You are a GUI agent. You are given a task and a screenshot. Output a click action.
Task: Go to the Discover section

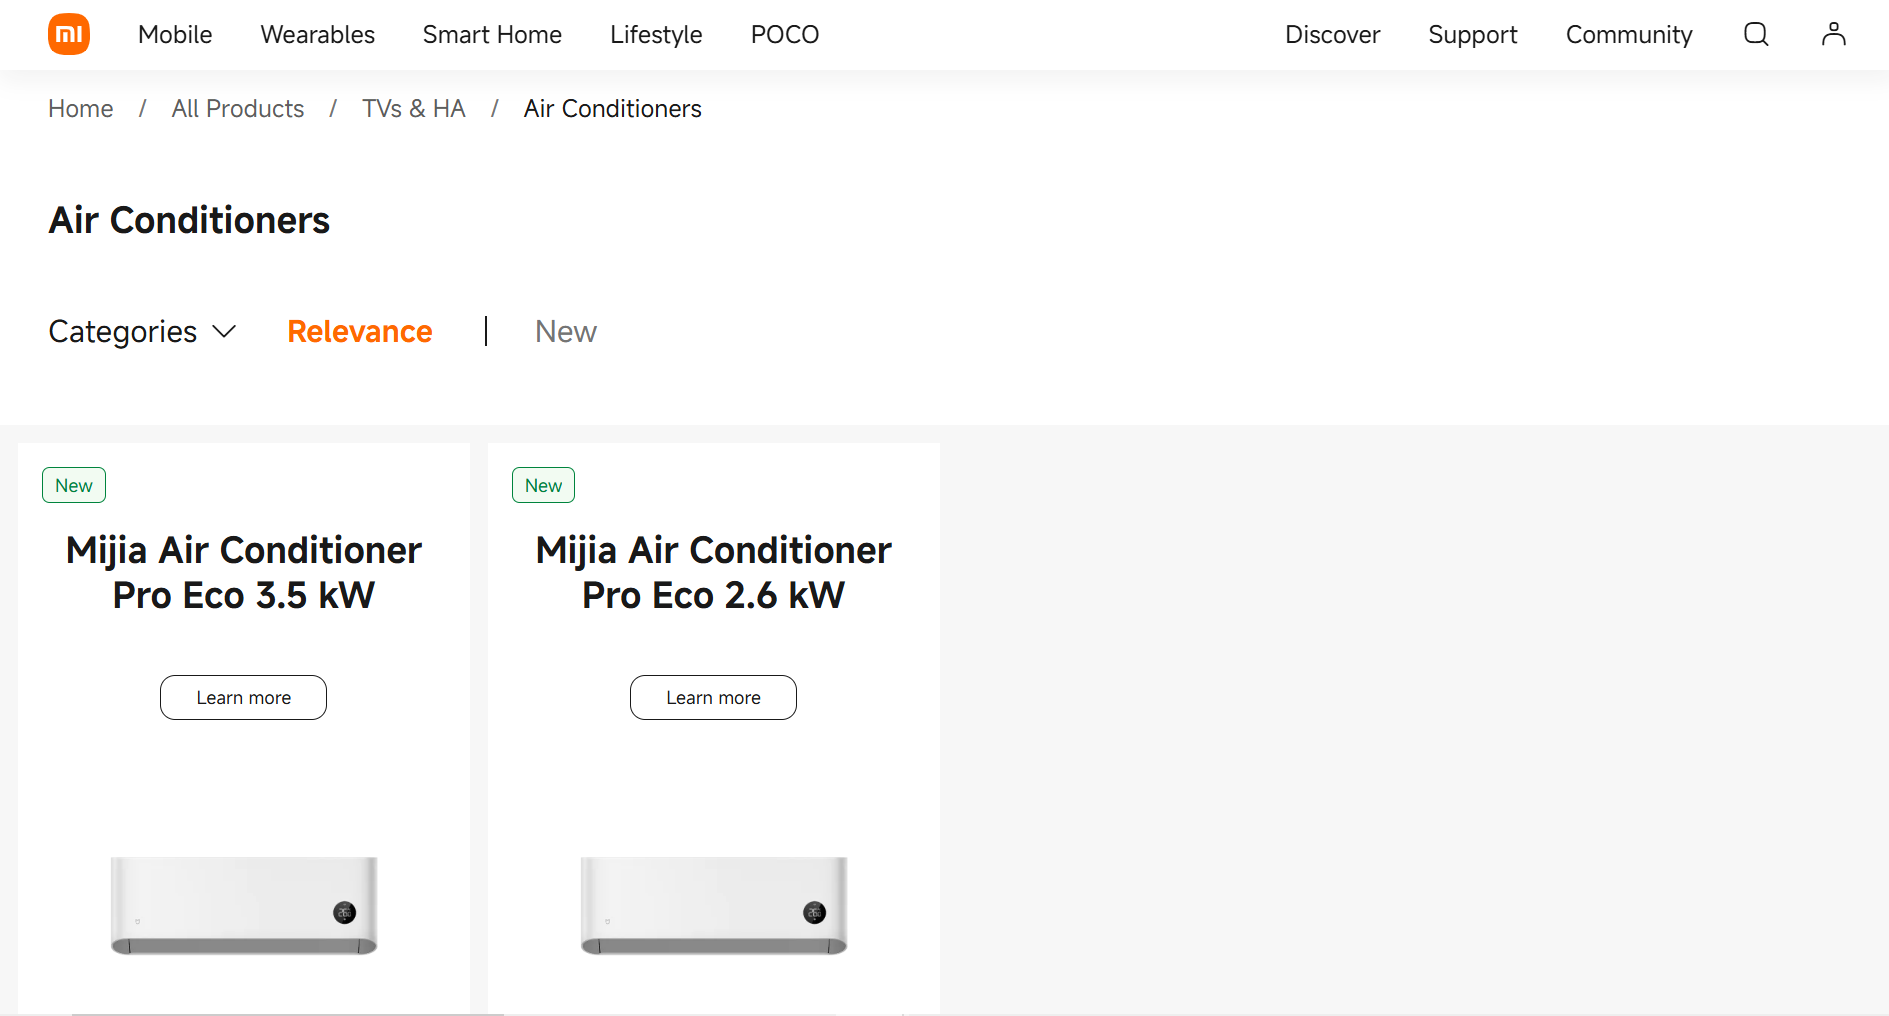pyautogui.click(x=1332, y=35)
